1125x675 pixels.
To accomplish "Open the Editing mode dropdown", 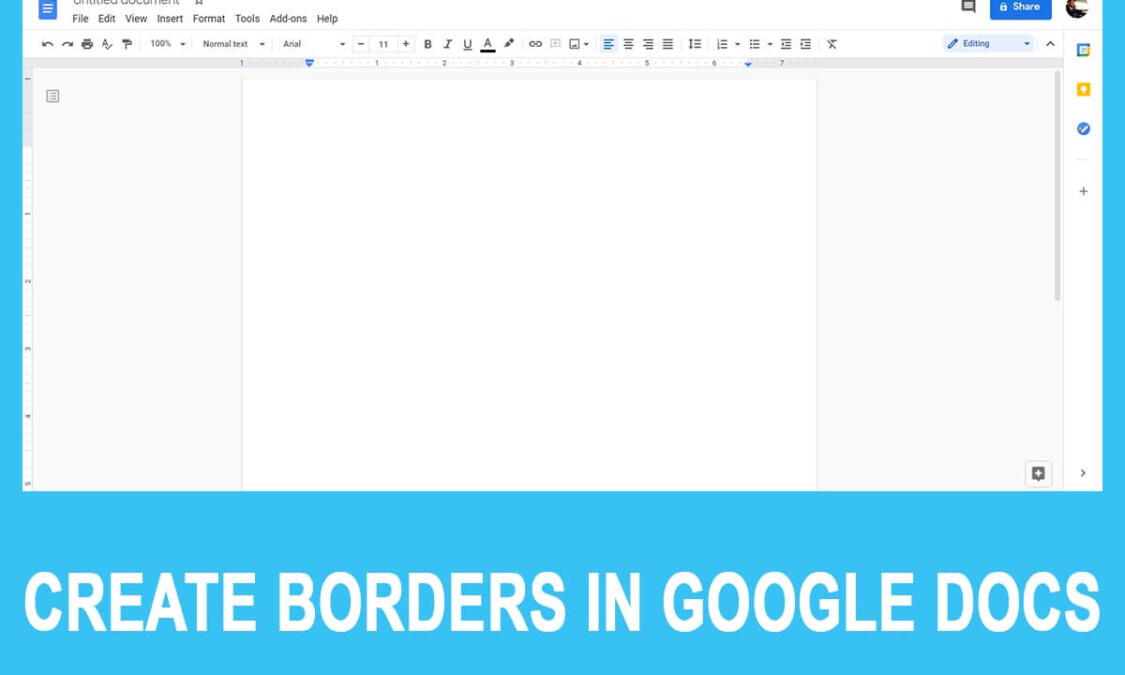I will 988,43.
